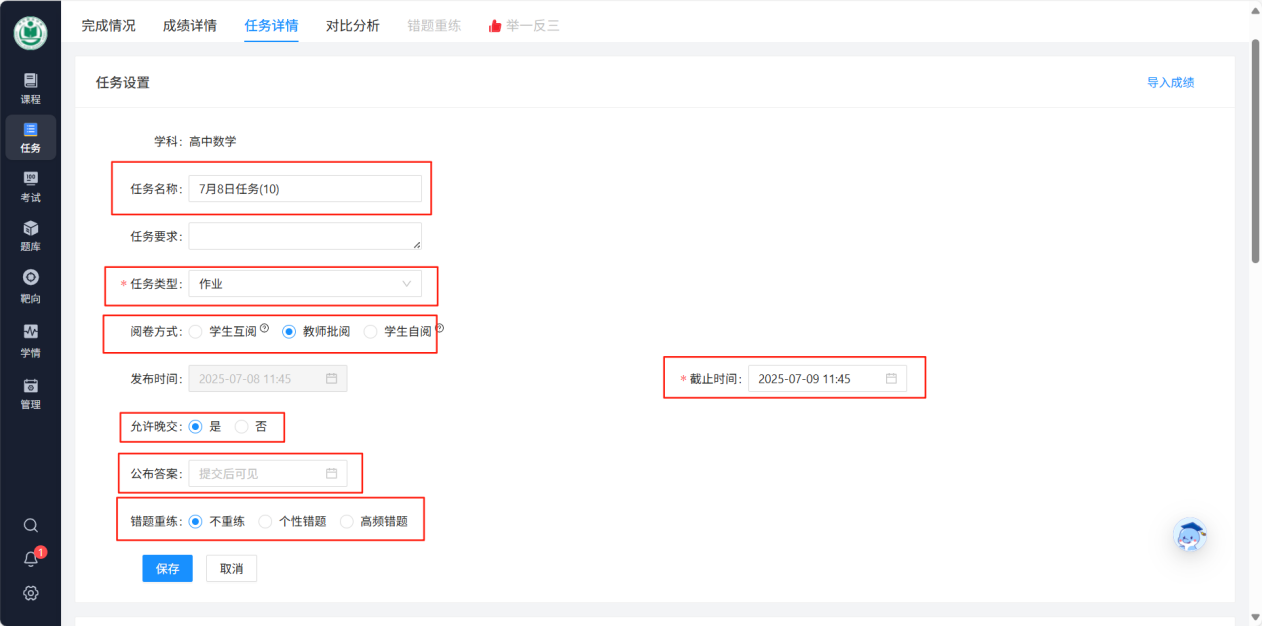The width and height of the screenshot is (1262, 626).
Task: Set 允许晚交 to 是
Action: 195,426
